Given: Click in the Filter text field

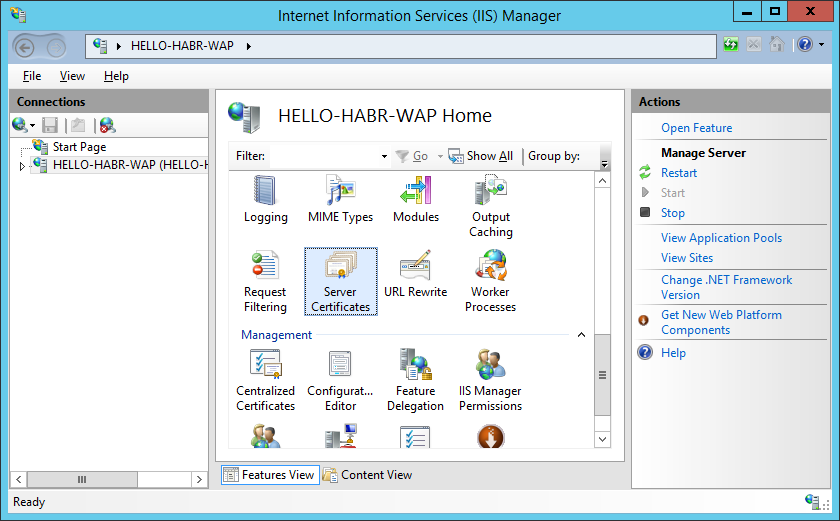Looking at the screenshot, I should coord(323,156).
